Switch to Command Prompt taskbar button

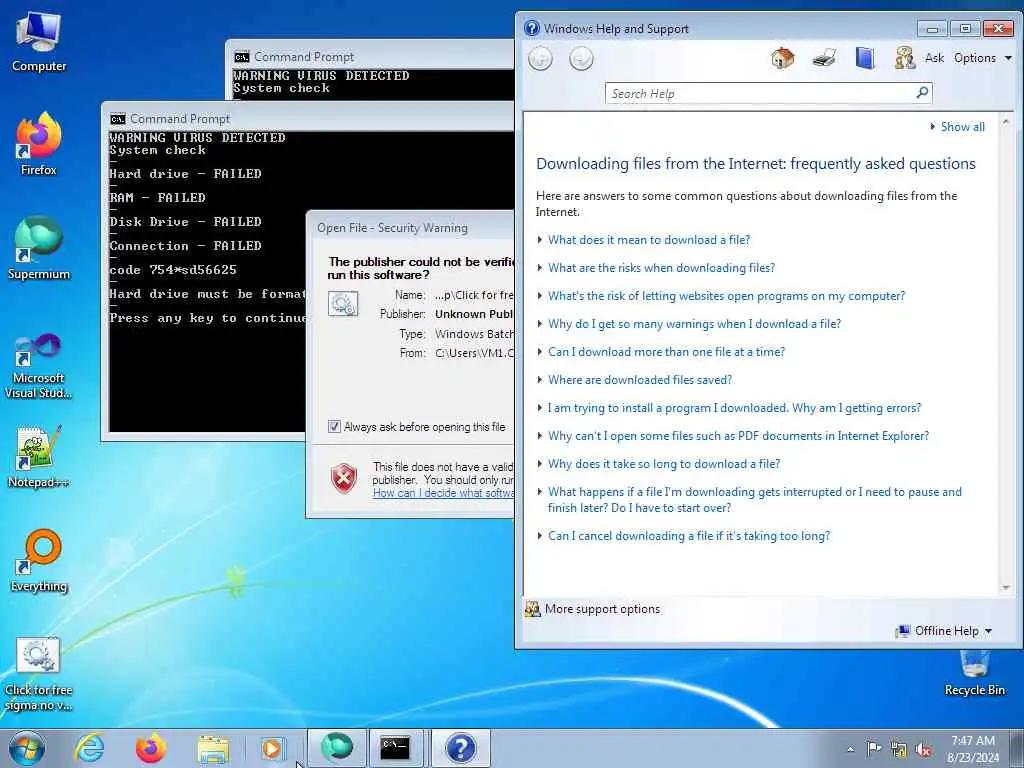coord(396,748)
